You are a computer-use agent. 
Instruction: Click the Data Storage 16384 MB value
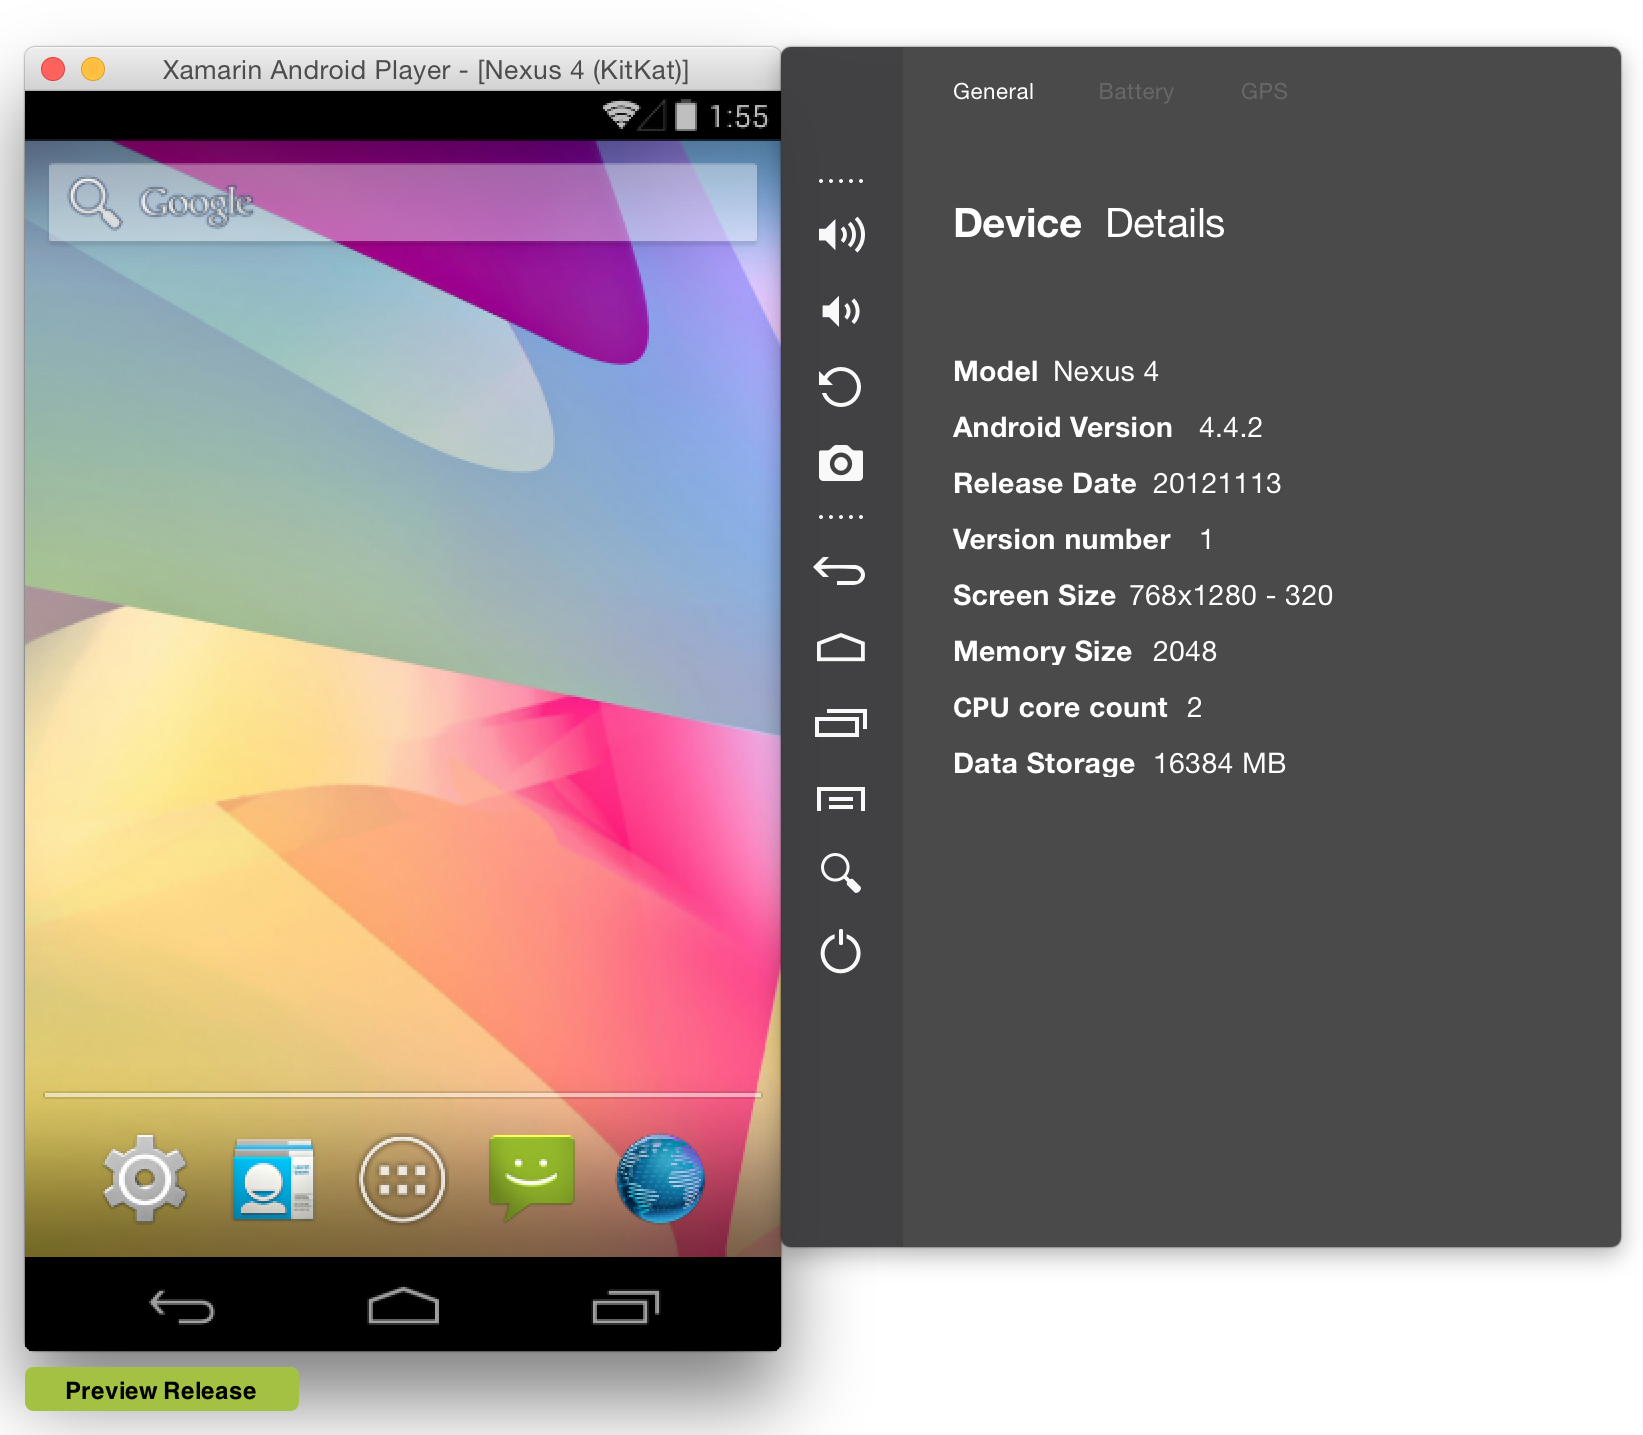coord(1219,763)
